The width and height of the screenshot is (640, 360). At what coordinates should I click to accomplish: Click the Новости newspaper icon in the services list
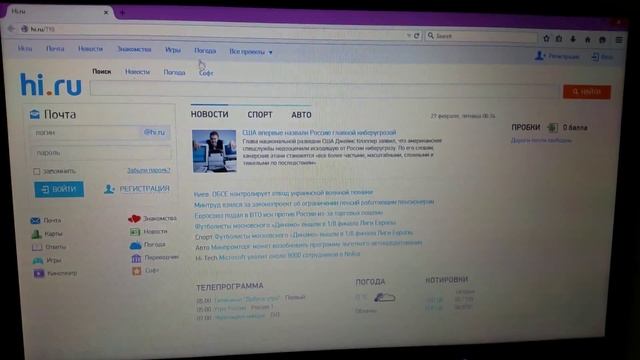click(x=135, y=231)
